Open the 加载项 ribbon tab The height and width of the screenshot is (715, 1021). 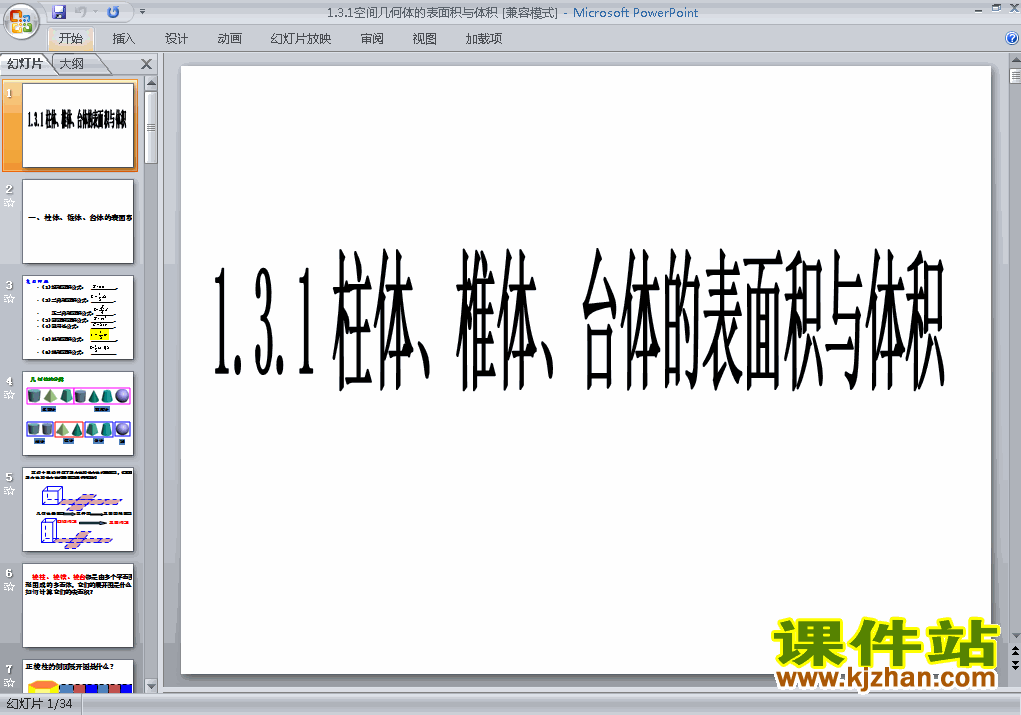click(x=484, y=38)
